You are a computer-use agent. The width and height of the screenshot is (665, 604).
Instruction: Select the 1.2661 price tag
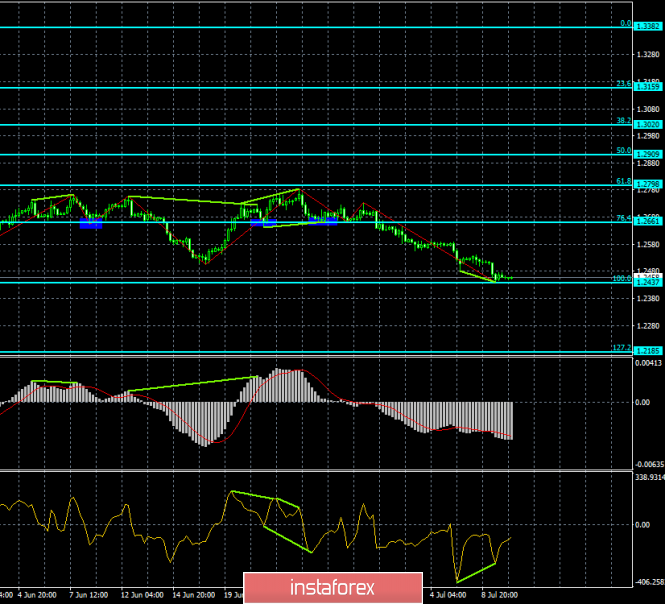pyautogui.click(x=649, y=221)
